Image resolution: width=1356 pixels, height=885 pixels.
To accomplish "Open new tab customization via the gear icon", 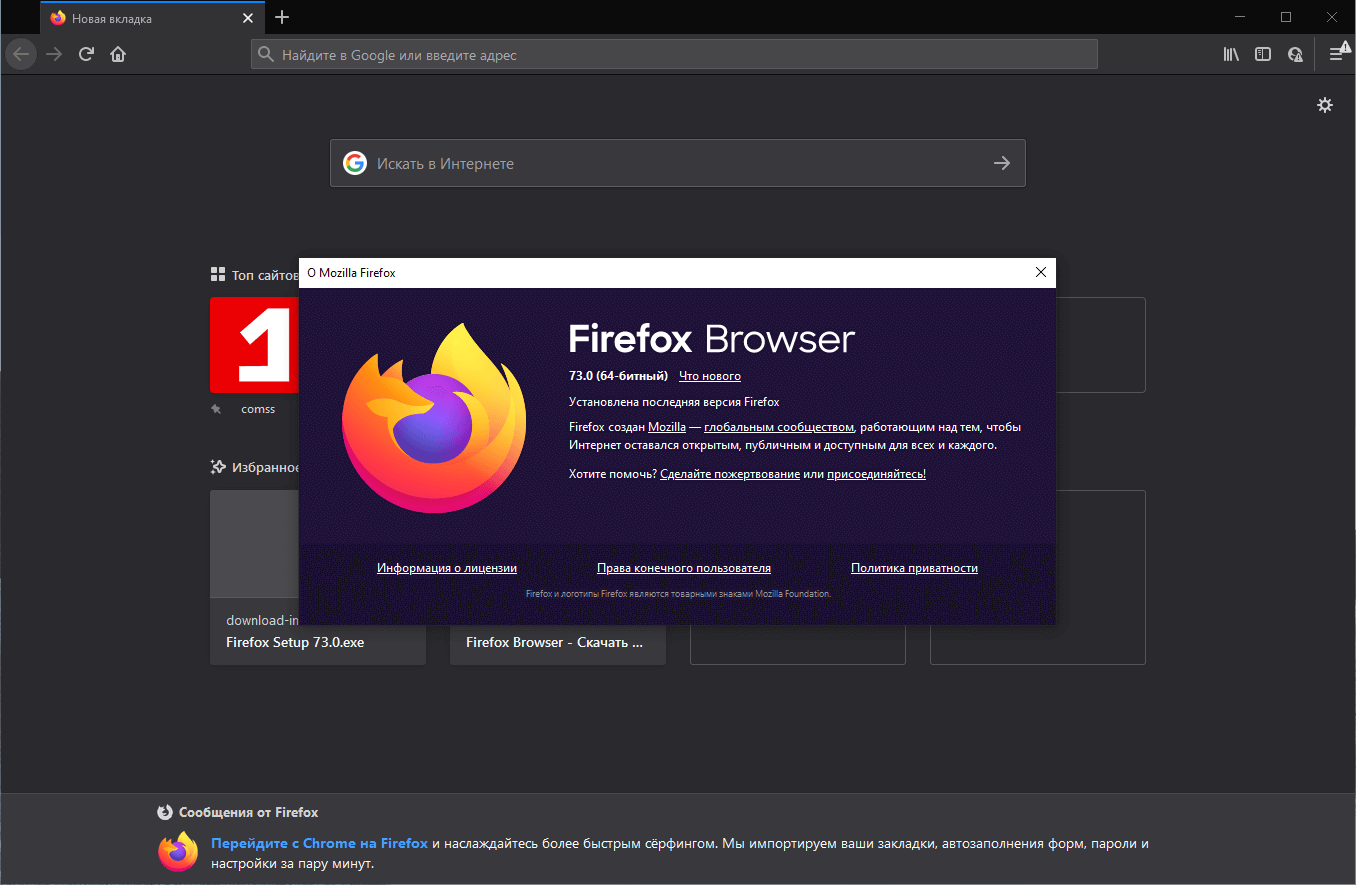I will coord(1325,104).
